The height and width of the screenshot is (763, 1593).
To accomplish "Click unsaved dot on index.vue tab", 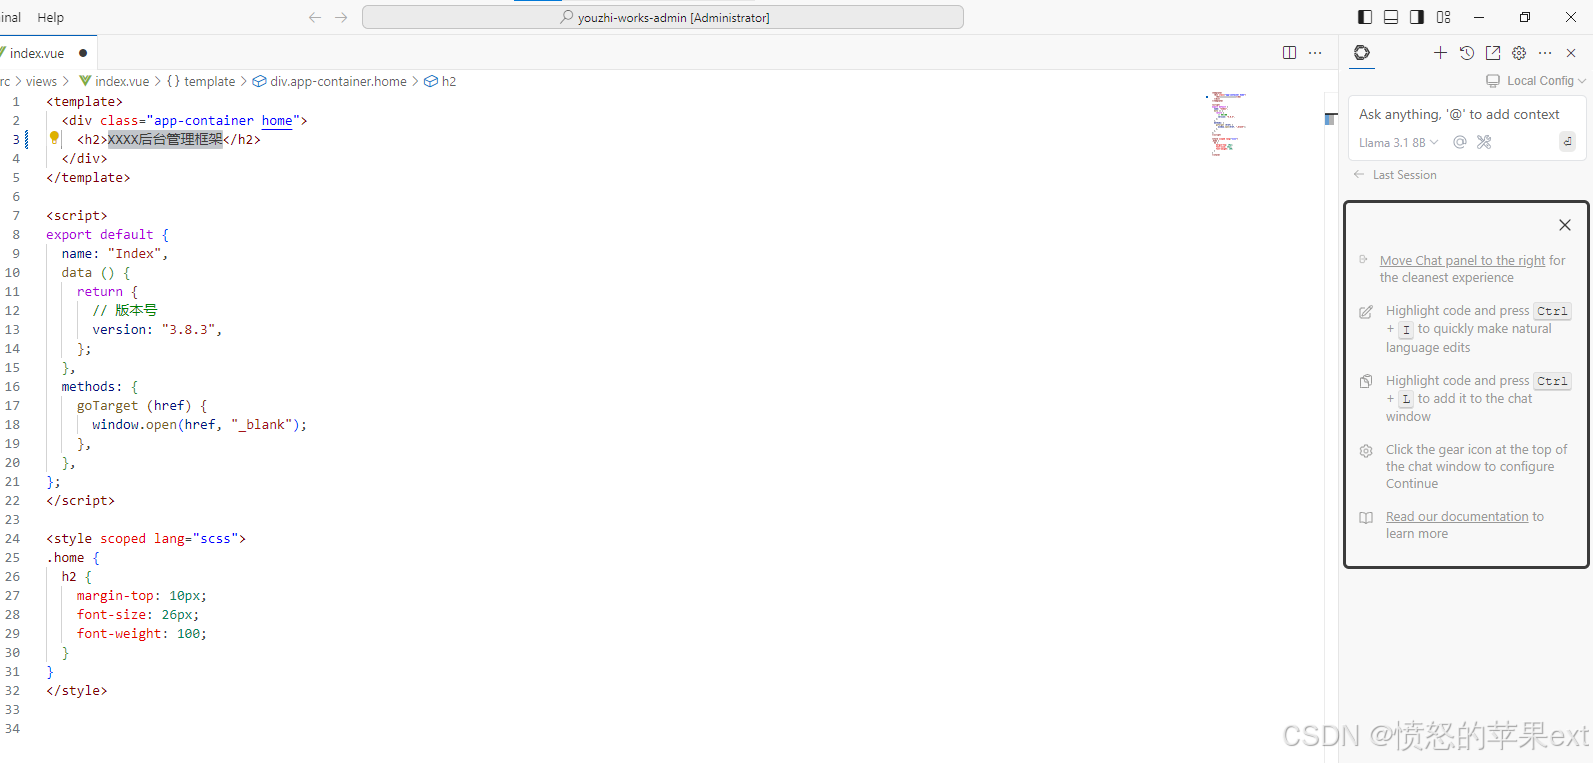I will (x=83, y=53).
